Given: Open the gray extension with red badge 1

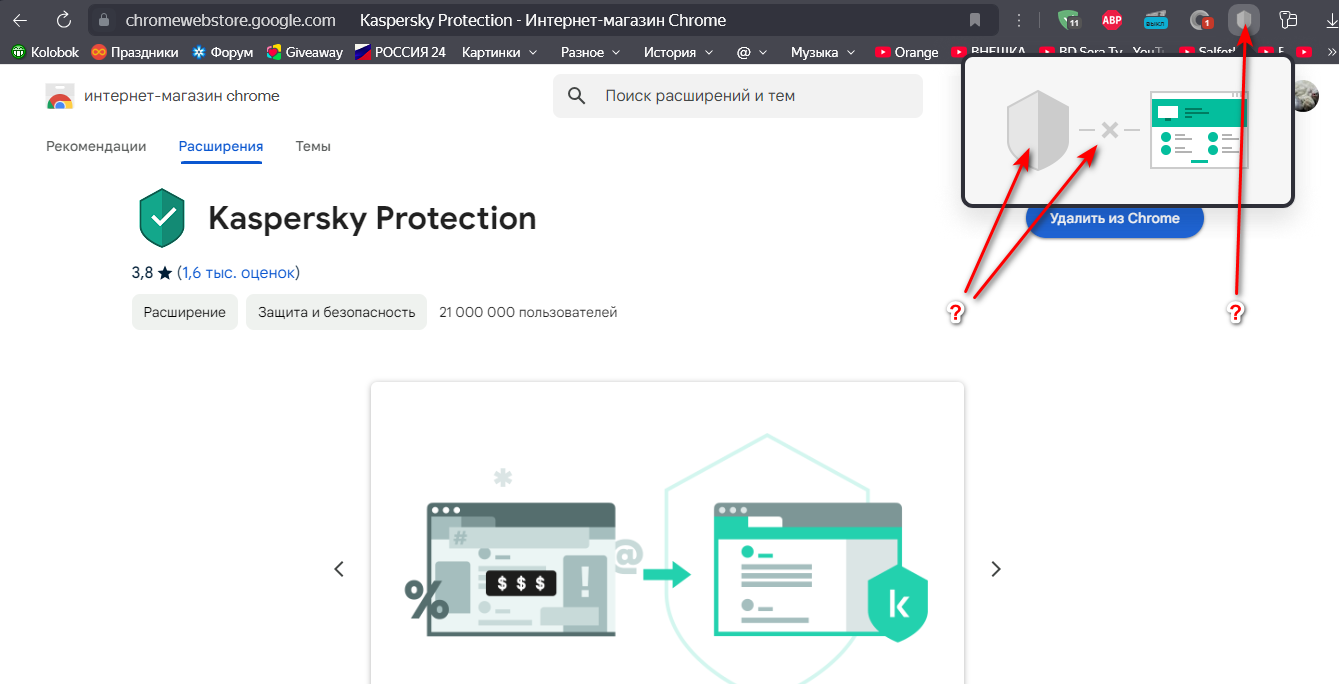Looking at the screenshot, I should point(1200,20).
